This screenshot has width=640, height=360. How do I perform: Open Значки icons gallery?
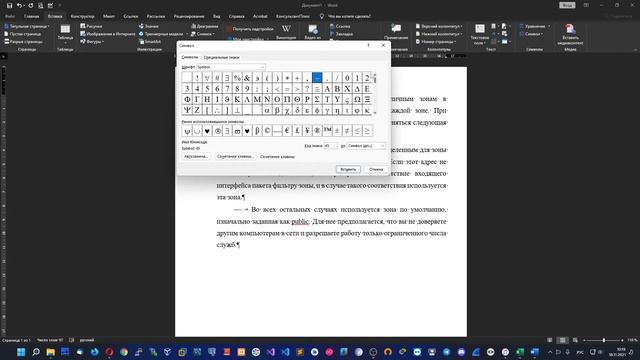pos(149,26)
